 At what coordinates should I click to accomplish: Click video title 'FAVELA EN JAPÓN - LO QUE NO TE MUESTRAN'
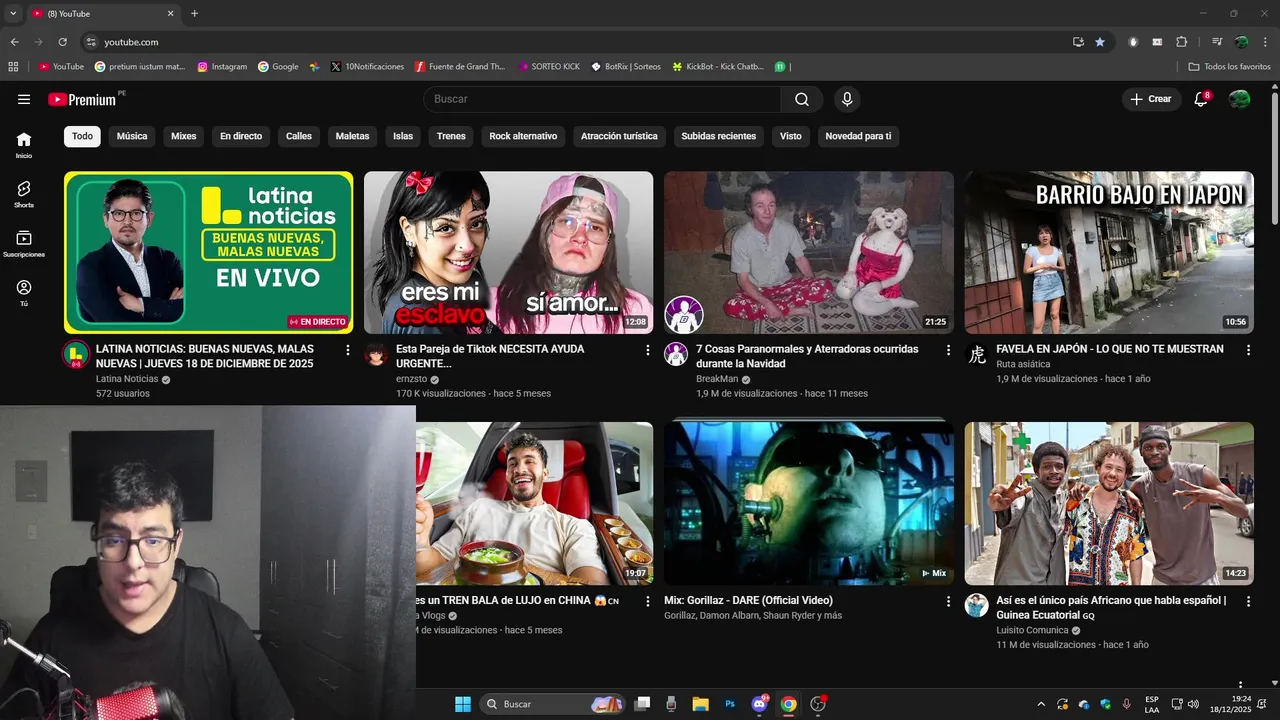[1110, 349]
